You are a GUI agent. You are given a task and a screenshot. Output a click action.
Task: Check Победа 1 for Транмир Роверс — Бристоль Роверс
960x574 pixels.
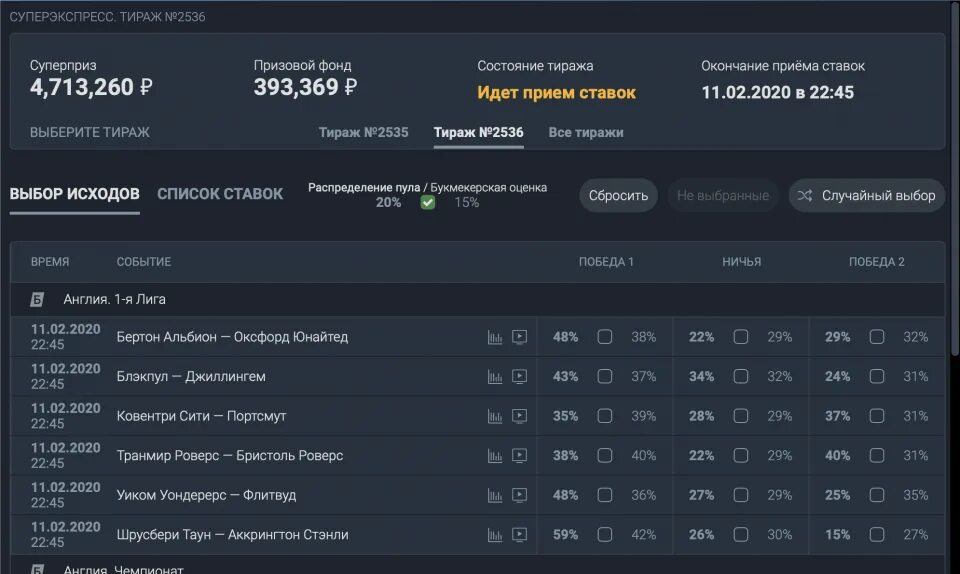click(x=605, y=455)
